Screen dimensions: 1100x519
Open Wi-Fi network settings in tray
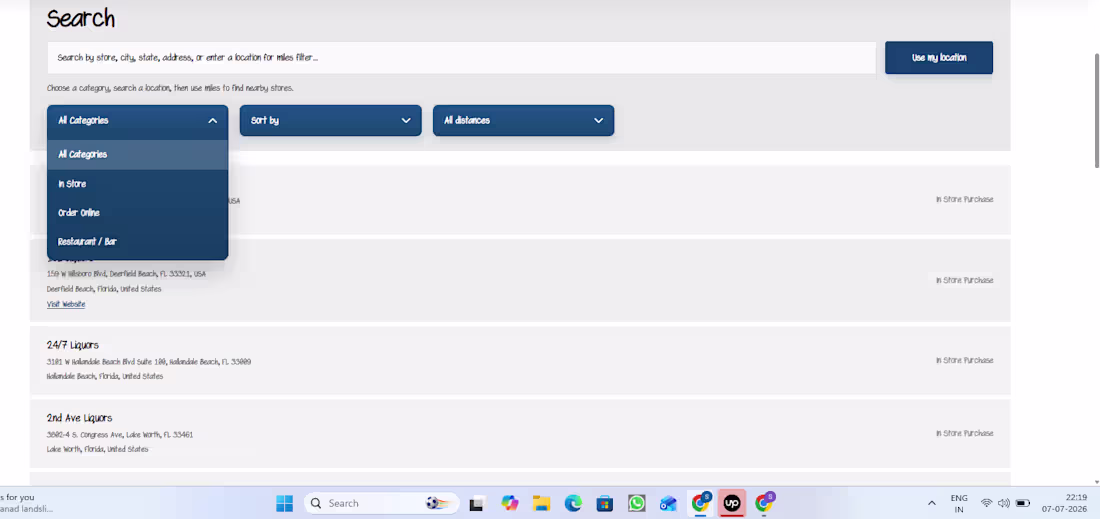coord(986,503)
